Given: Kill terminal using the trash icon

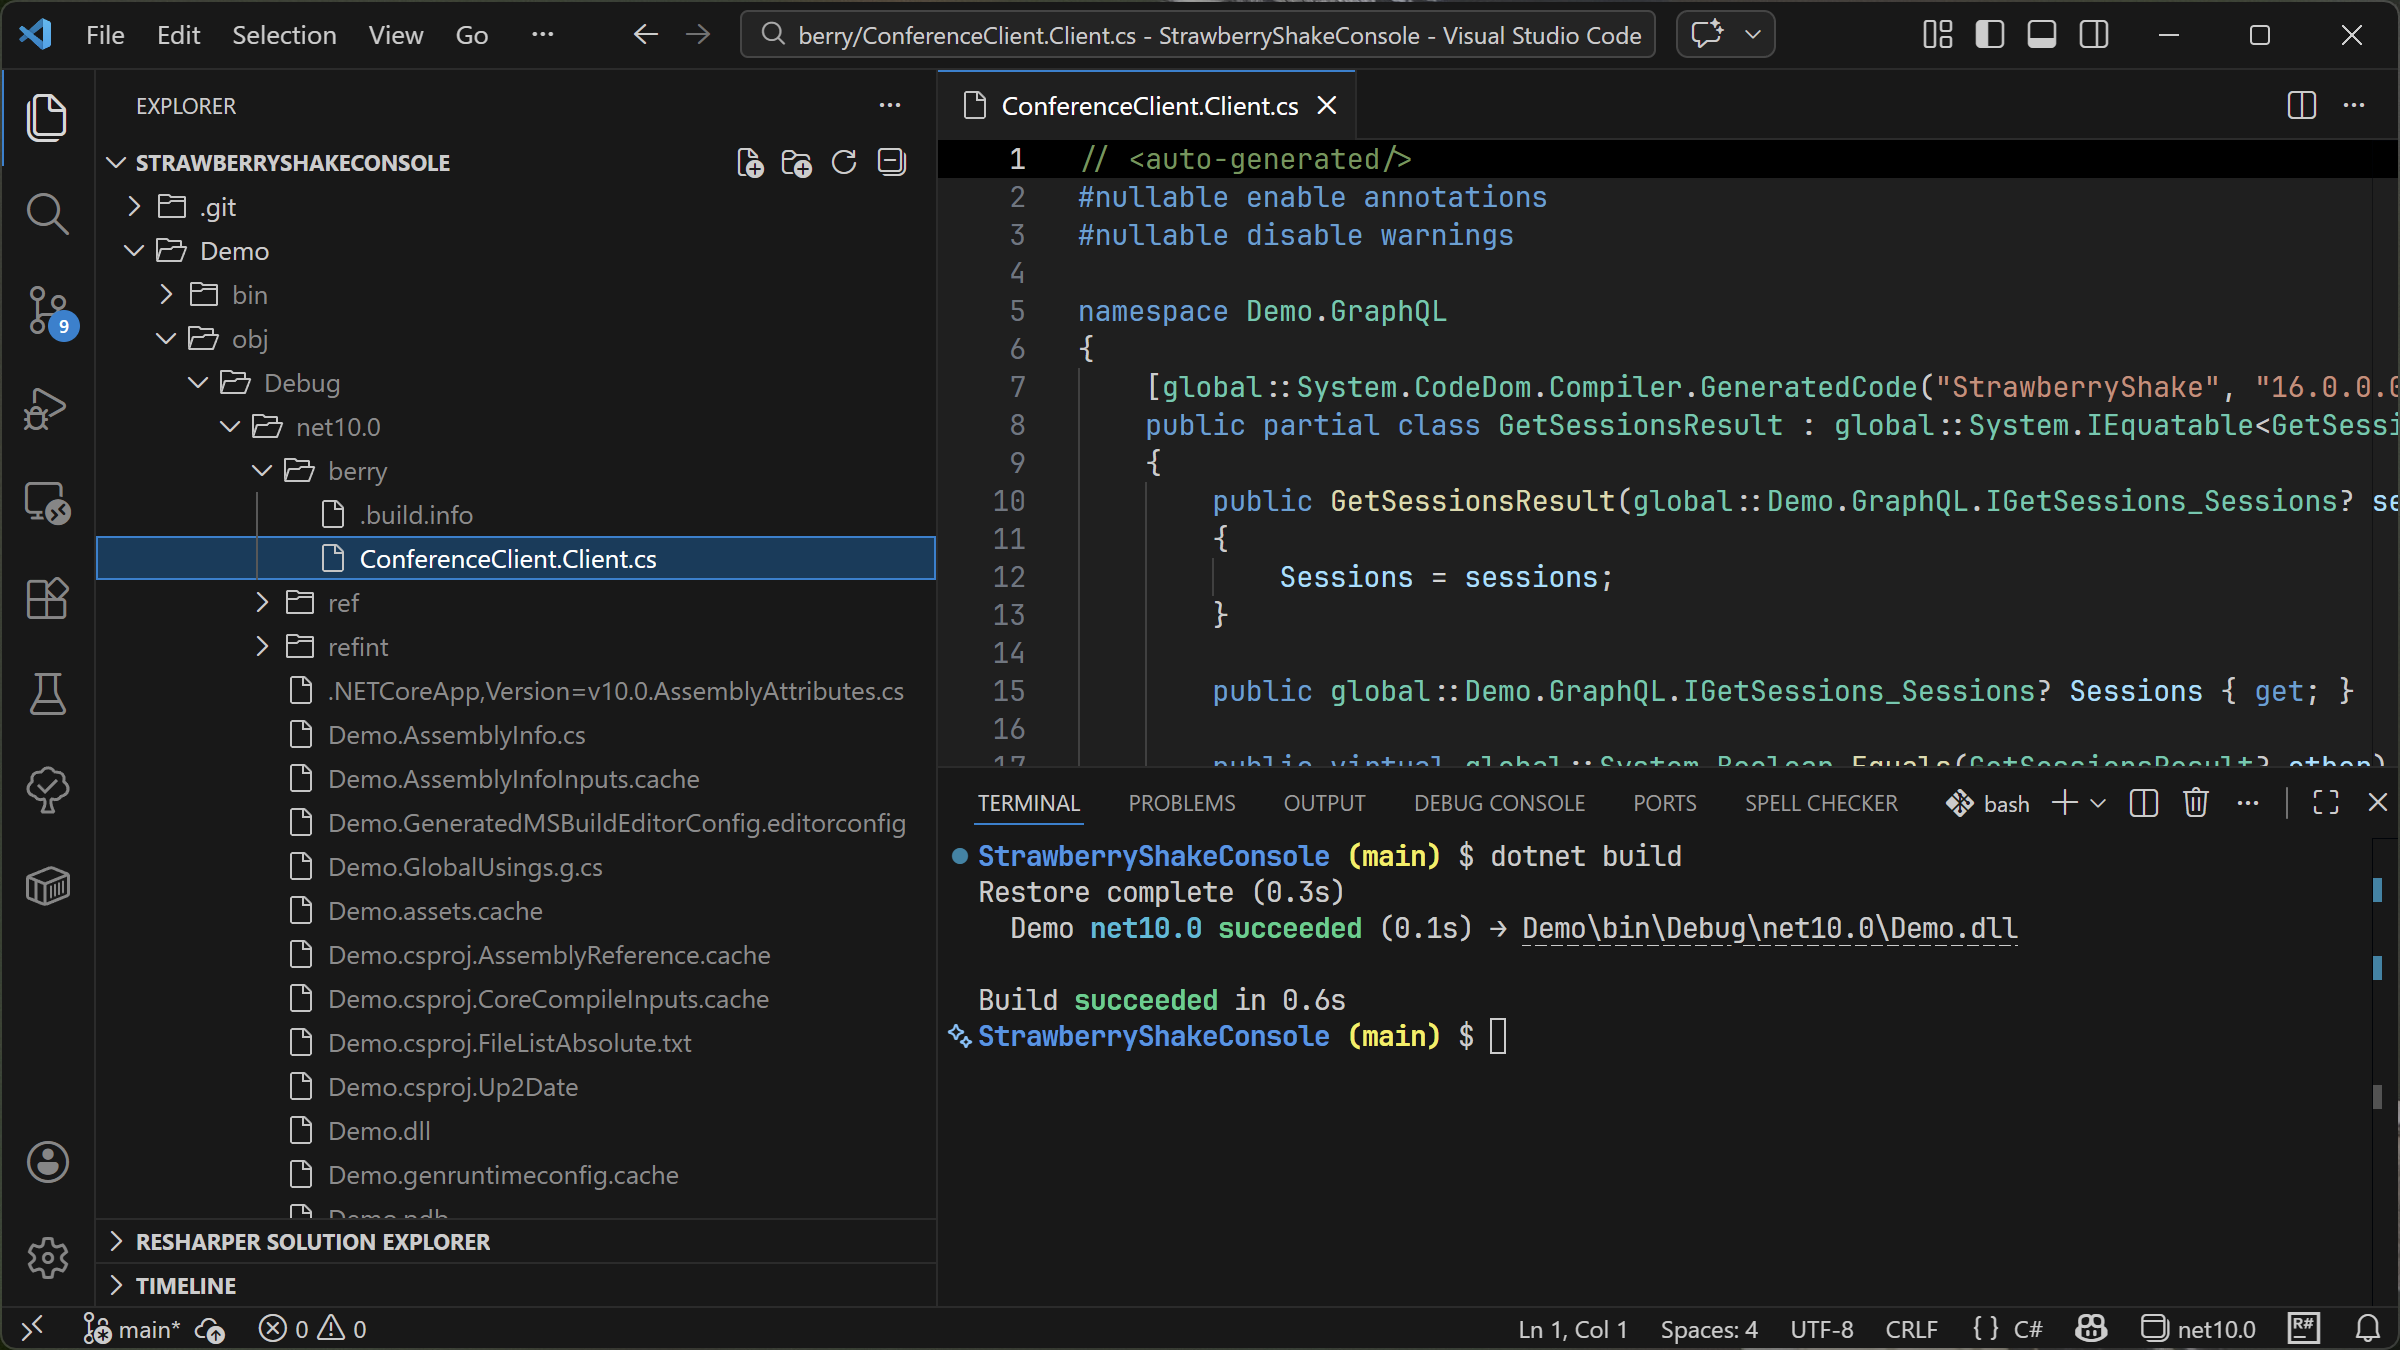Looking at the screenshot, I should pyautogui.click(x=2195, y=803).
